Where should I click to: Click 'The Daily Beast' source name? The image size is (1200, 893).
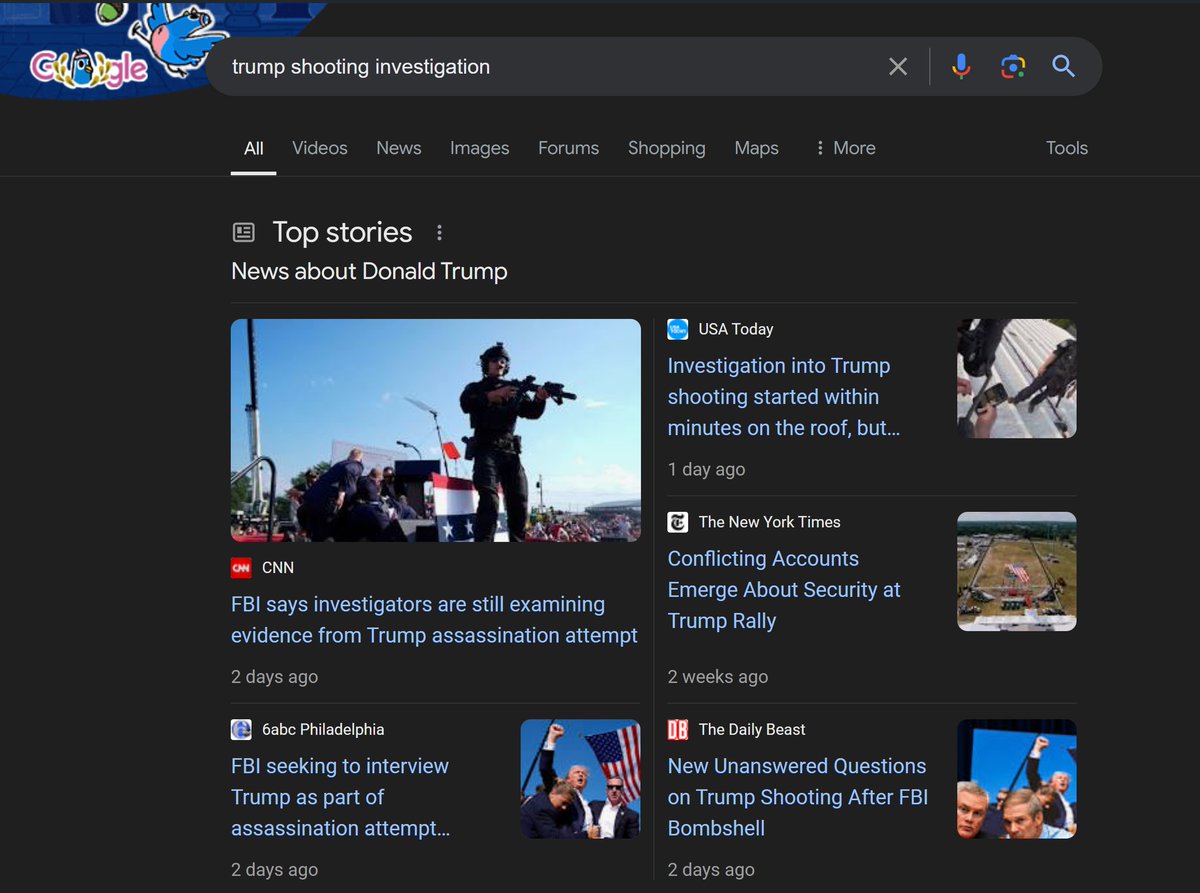pos(752,730)
